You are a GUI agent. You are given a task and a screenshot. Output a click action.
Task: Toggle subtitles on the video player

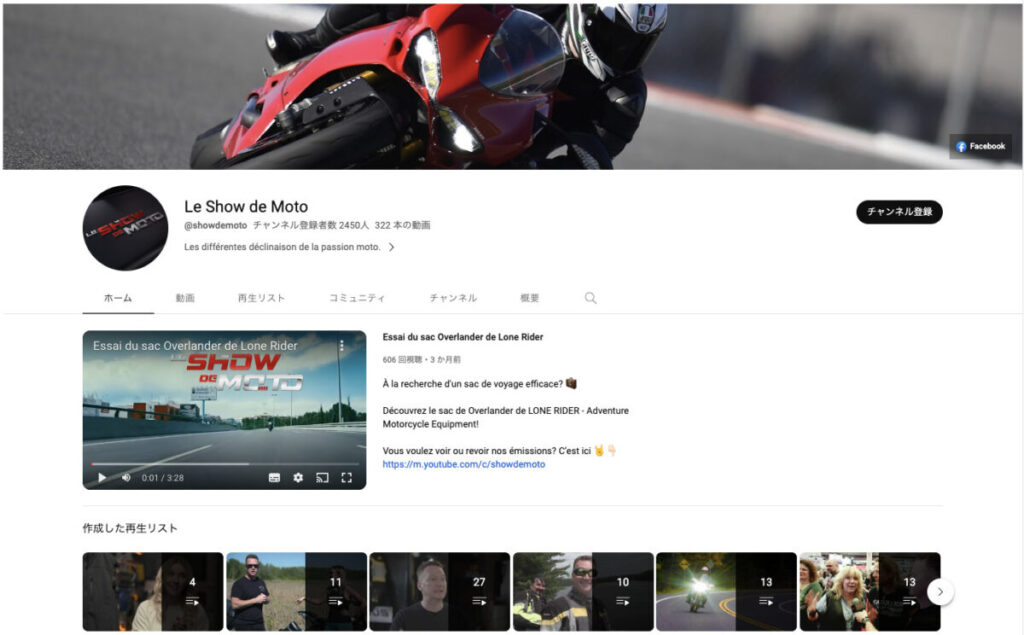(x=274, y=478)
